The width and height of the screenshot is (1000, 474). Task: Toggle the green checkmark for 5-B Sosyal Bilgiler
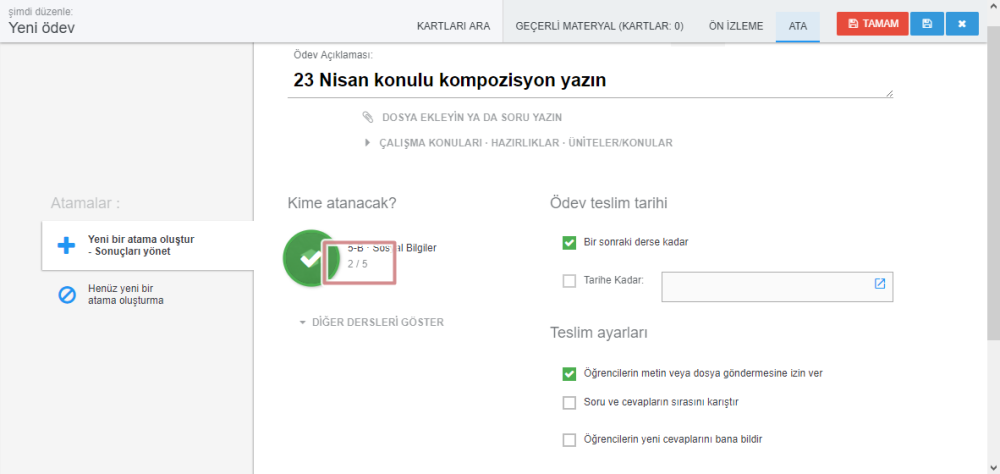click(x=311, y=258)
